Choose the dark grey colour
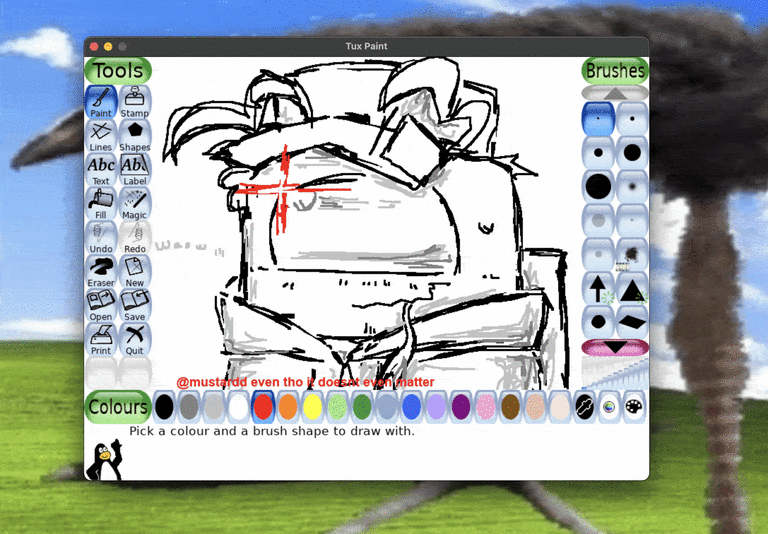This screenshot has height=534, width=768. (189, 407)
